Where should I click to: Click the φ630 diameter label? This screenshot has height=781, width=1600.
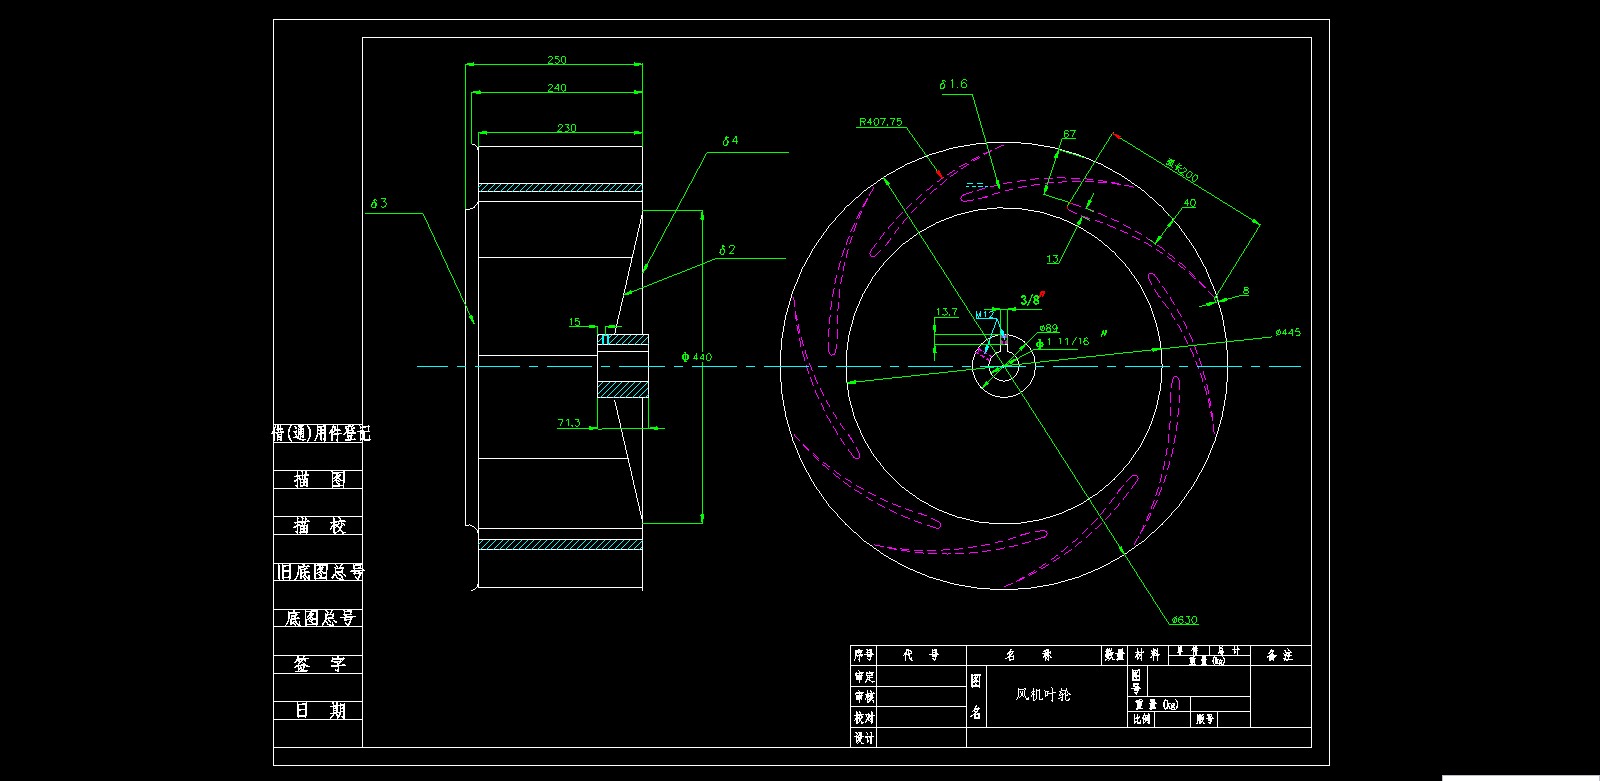[1184, 620]
